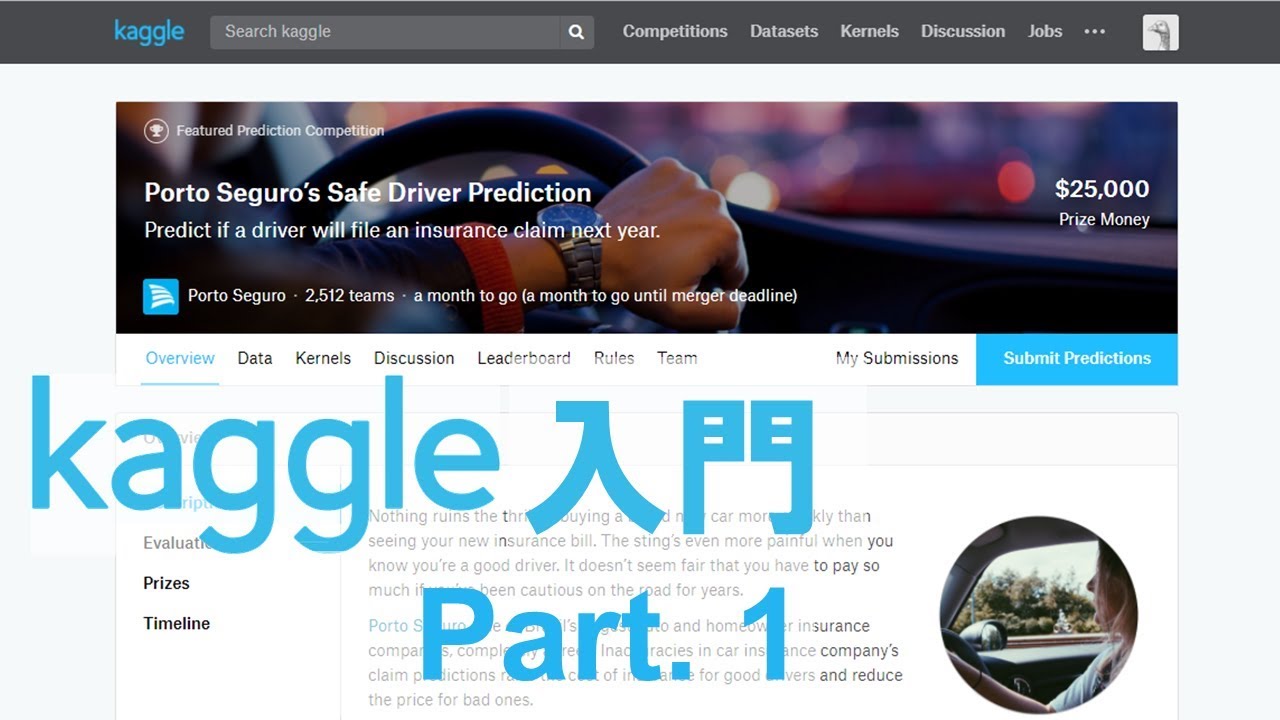Open Datasets in top navigation

tap(784, 32)
